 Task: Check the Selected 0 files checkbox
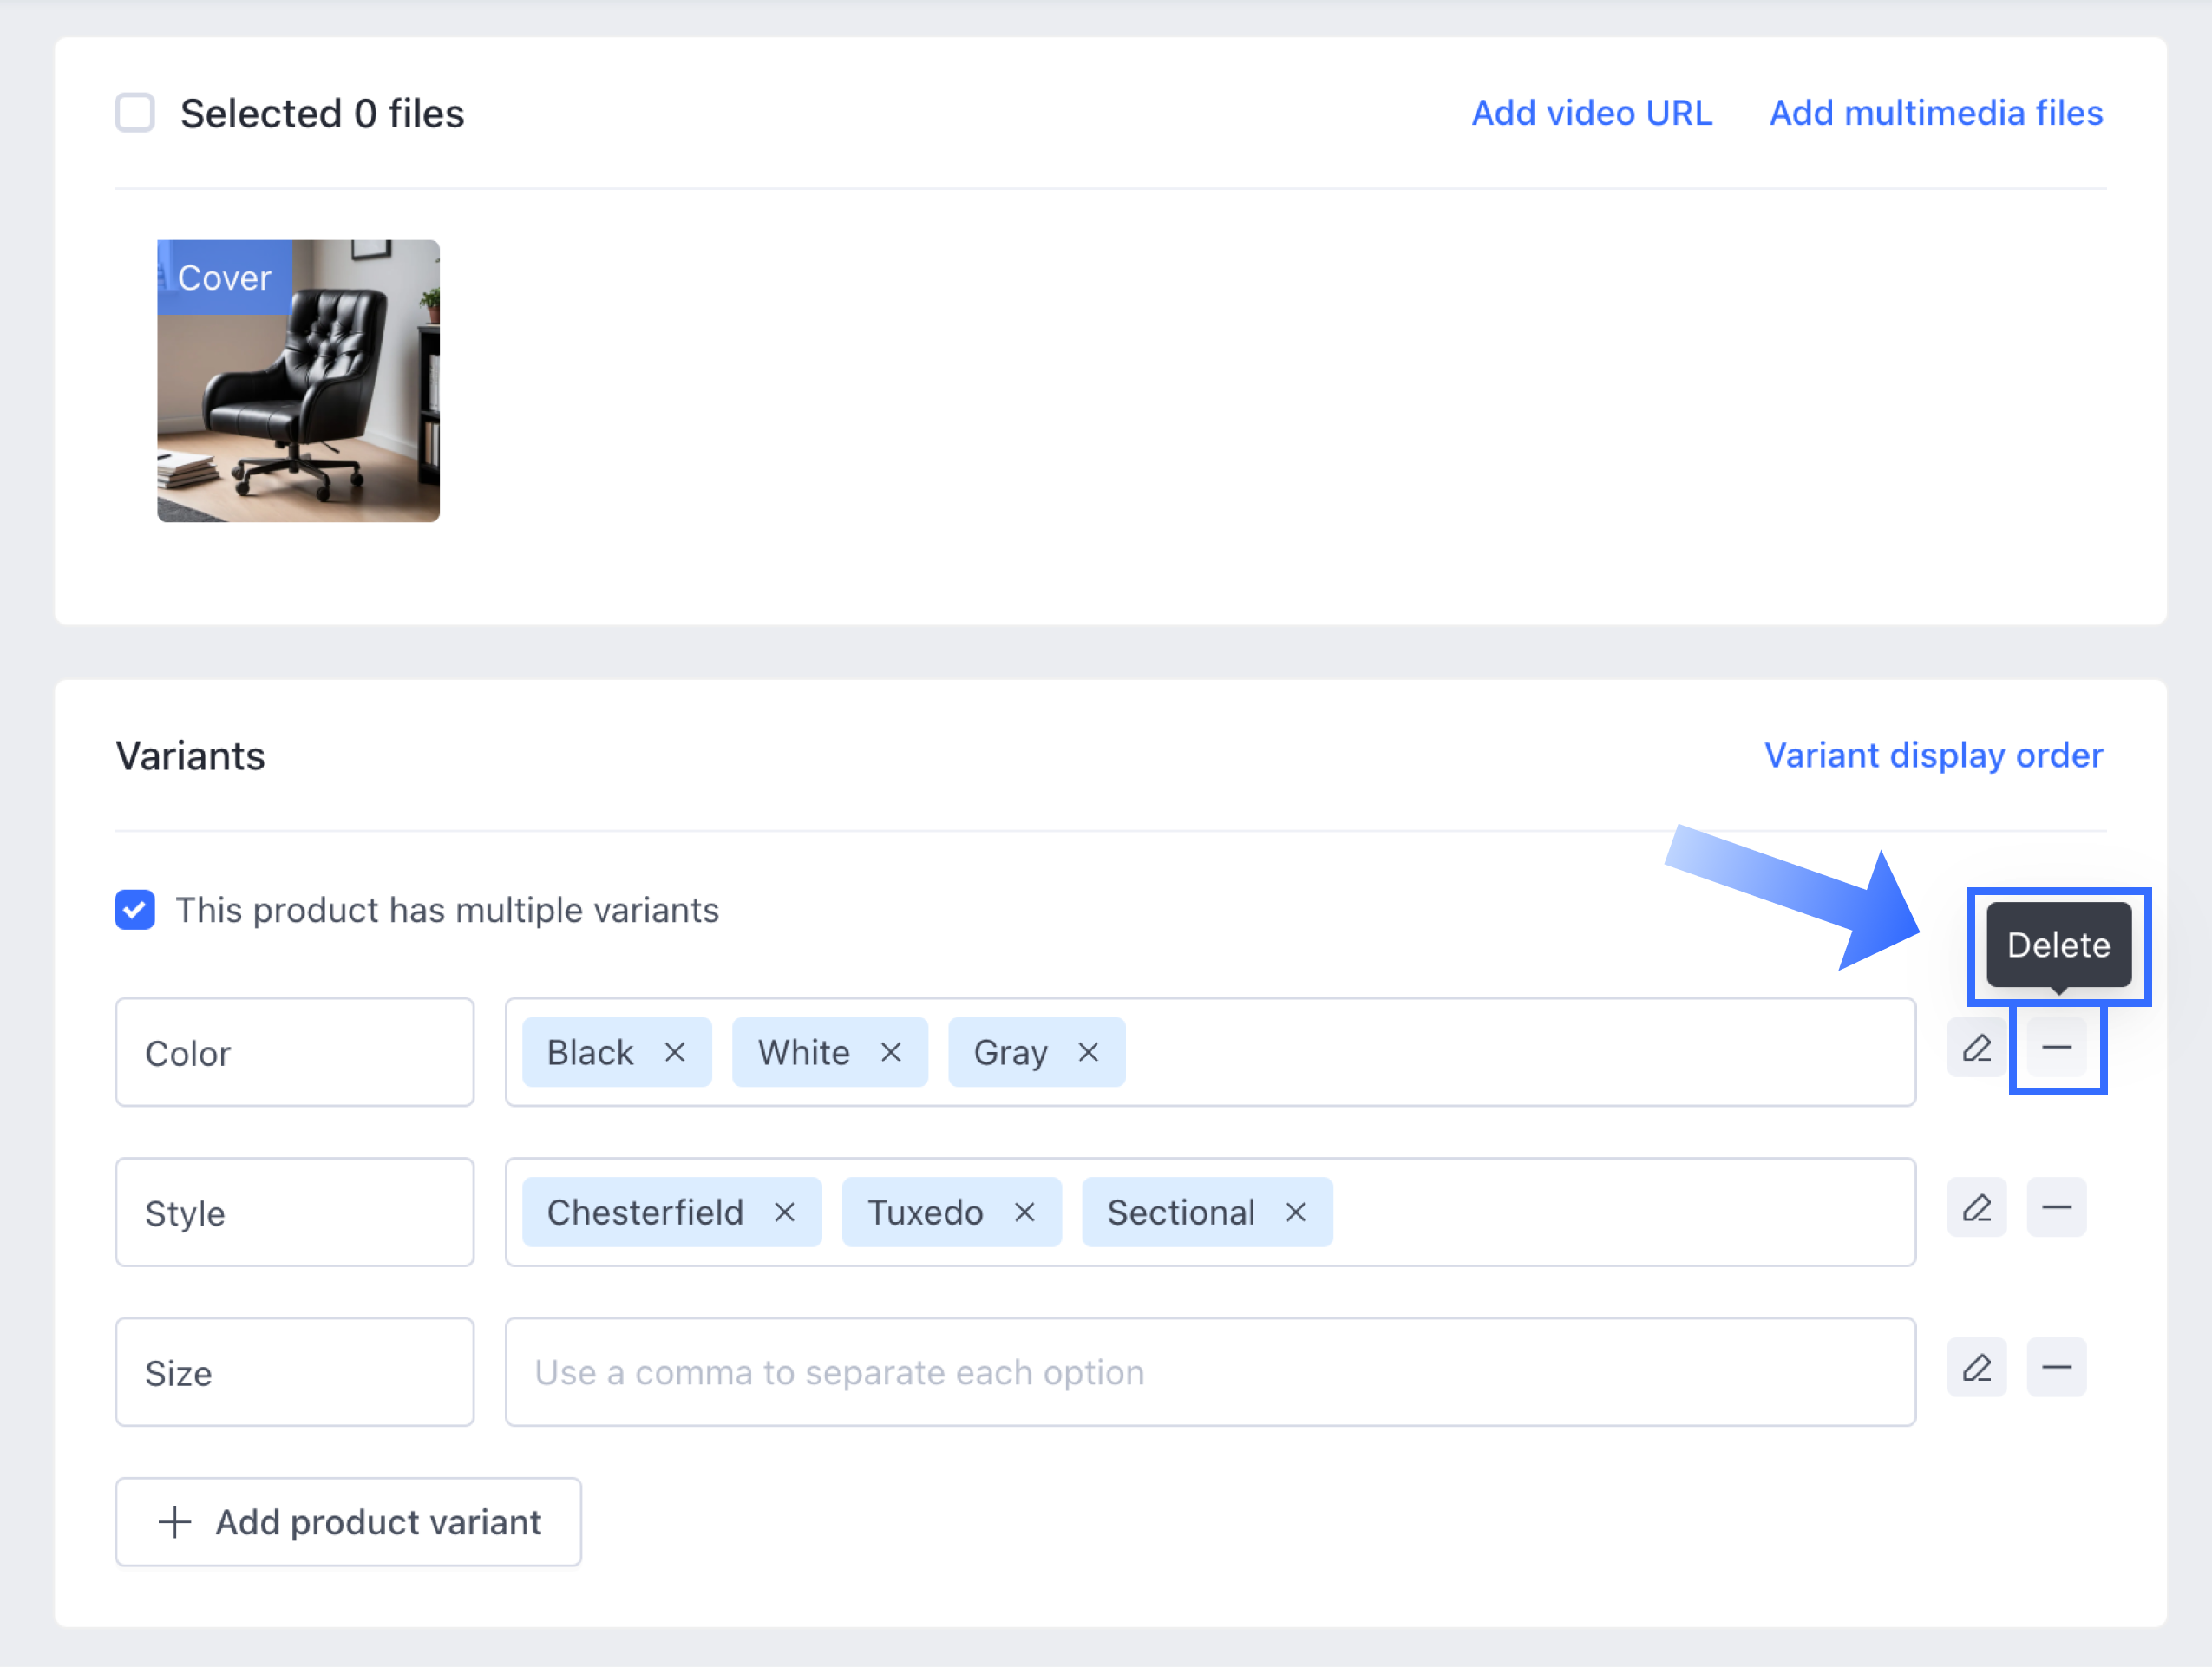[135, 113]
